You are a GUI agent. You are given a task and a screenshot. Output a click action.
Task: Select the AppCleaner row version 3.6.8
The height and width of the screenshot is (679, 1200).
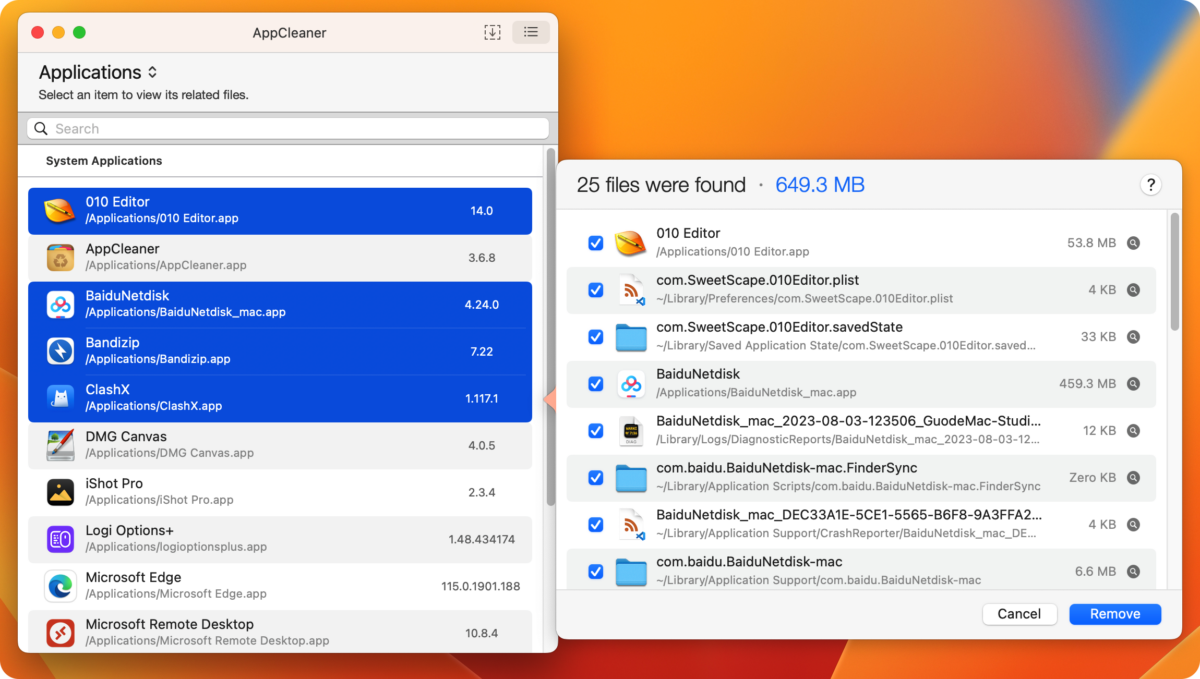pyautogui.click(x=280, y=258)
